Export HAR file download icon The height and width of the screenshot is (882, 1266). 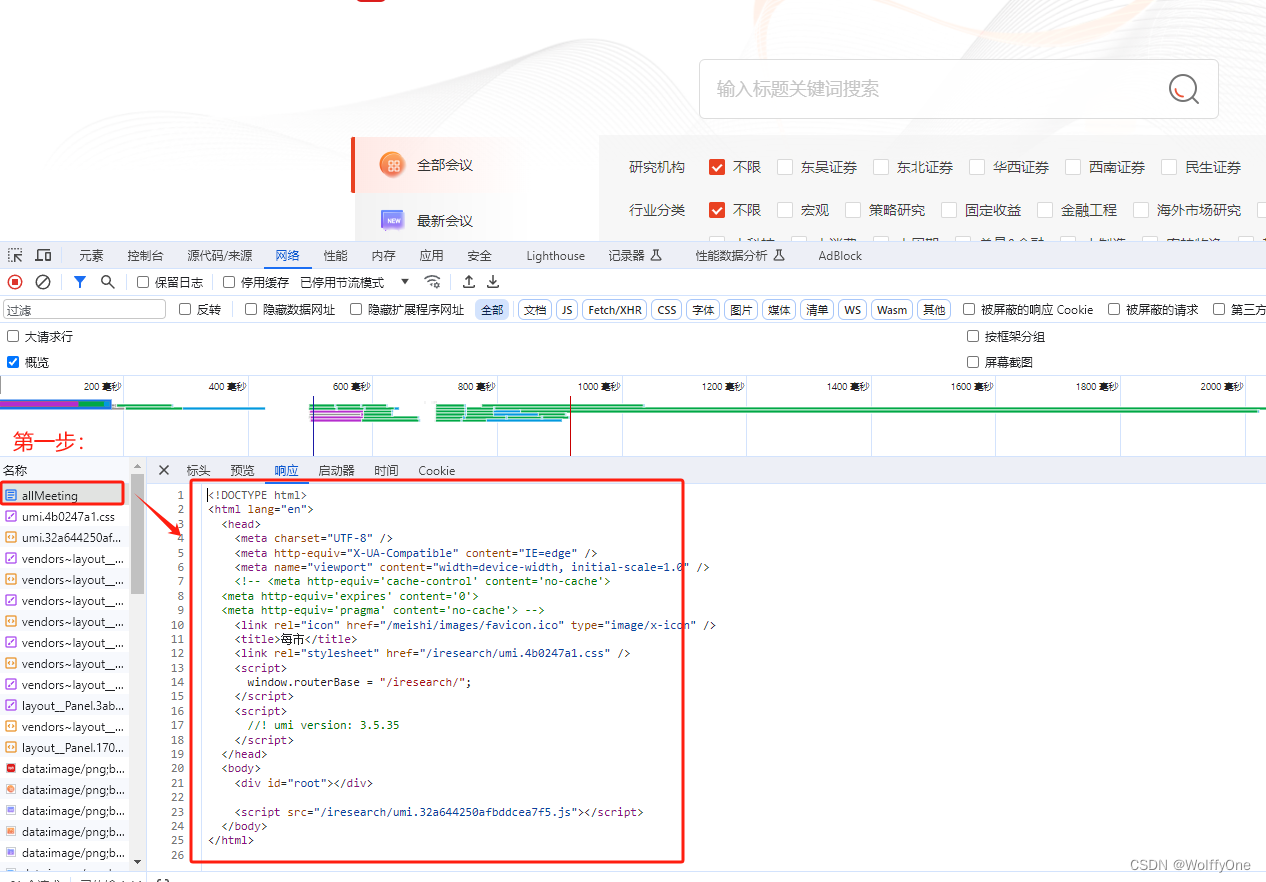493,282
